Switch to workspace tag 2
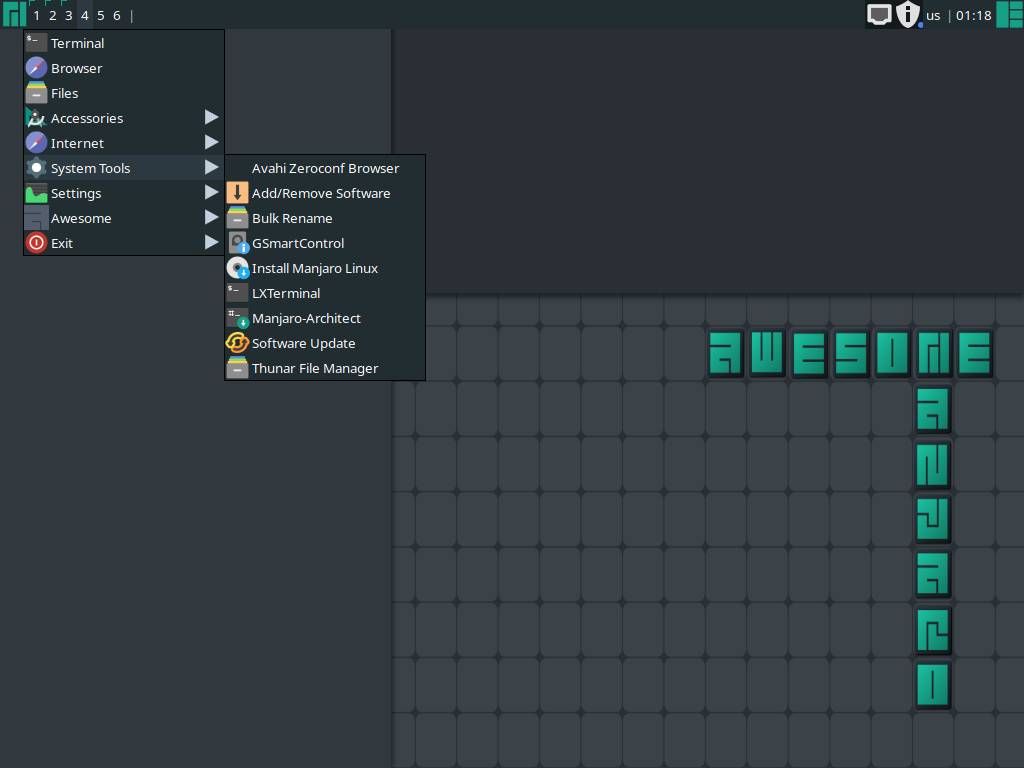Screen dimensions: 1024x768 click(53, 15)
